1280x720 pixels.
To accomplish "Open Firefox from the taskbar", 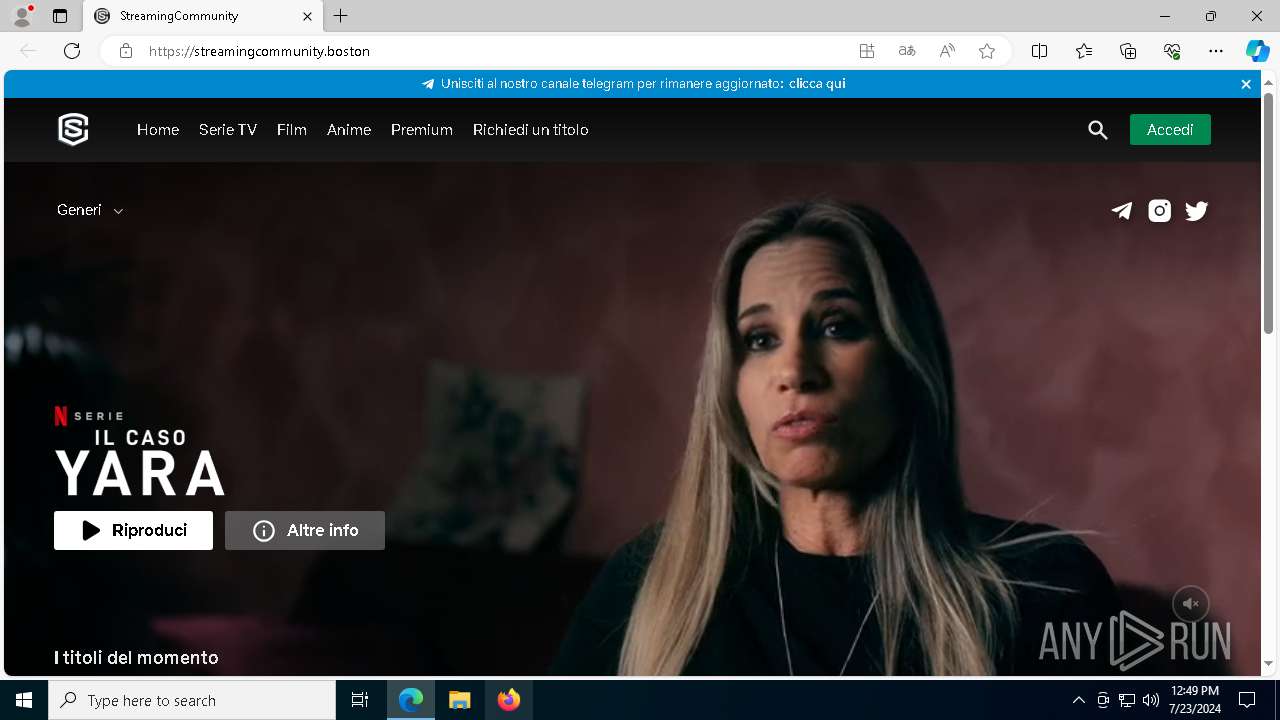I will tap(508, 700).
